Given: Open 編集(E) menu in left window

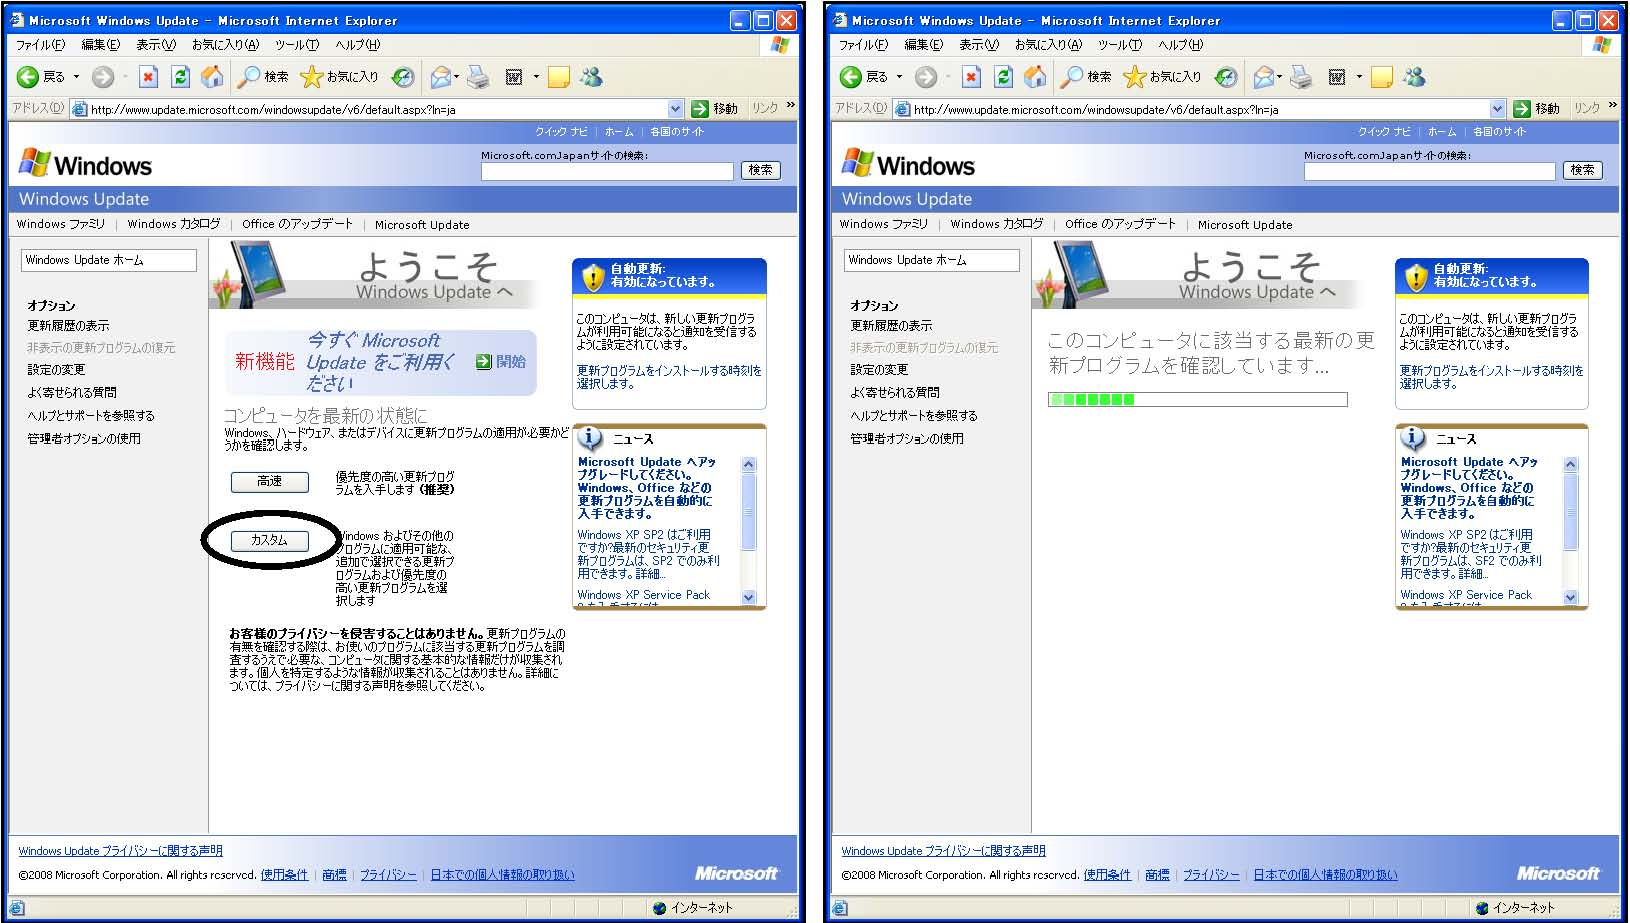Looking at the screenshot, I should pyautogui.click(x=100, y=45).
